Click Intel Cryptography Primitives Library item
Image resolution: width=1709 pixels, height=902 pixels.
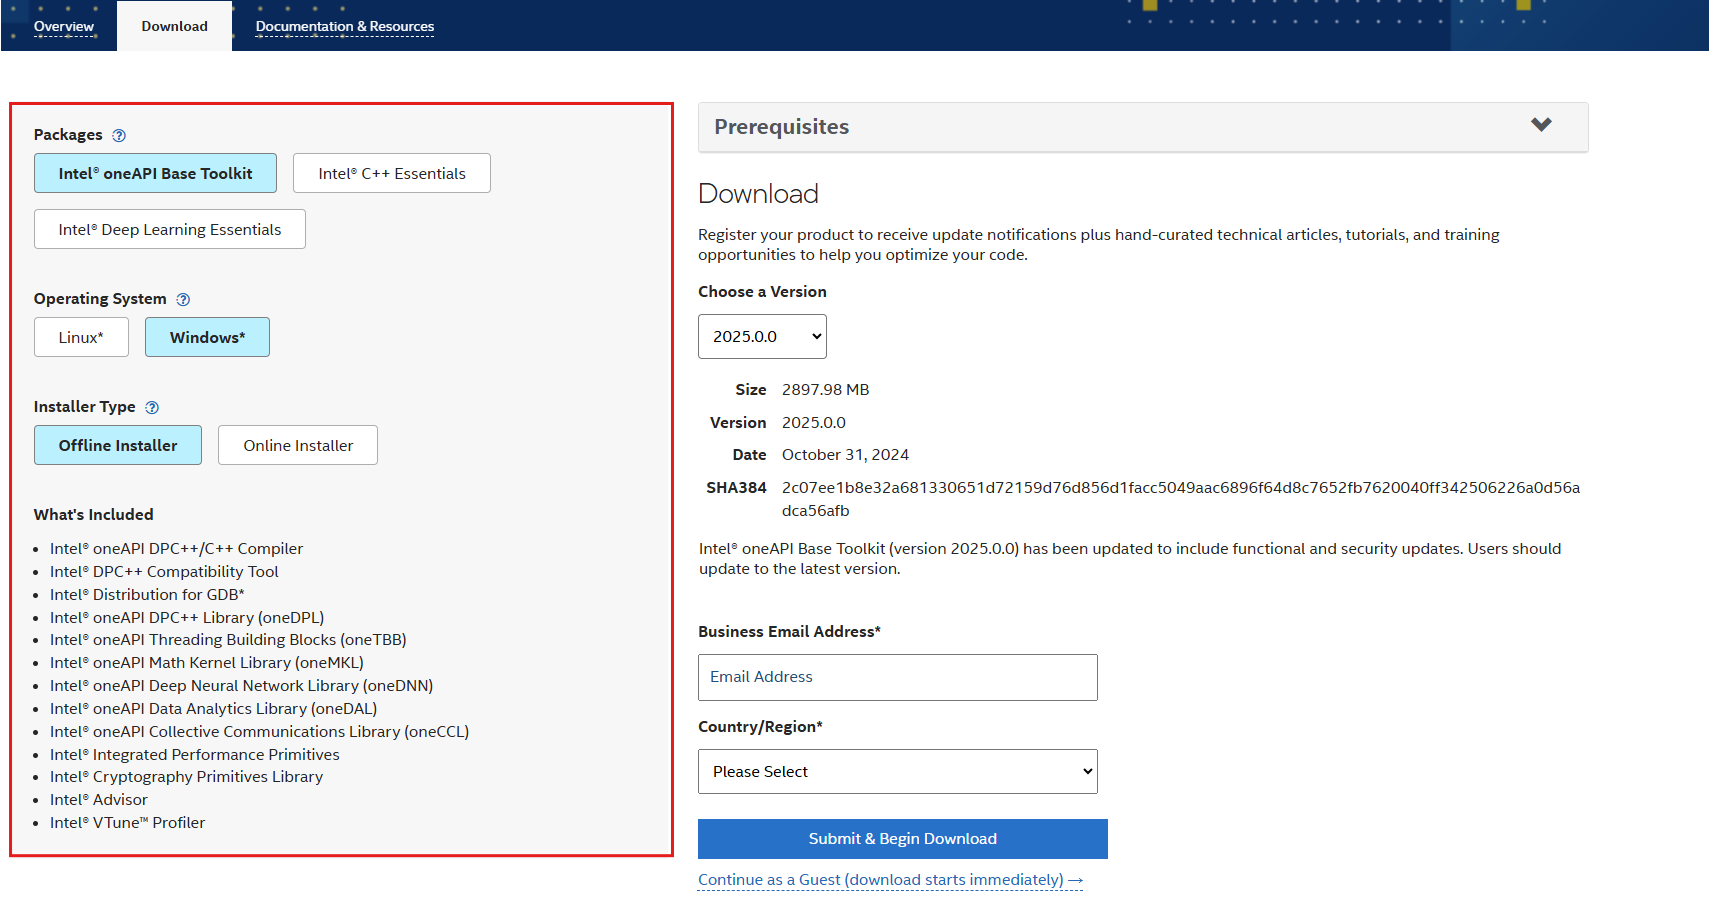click(186, 777)
